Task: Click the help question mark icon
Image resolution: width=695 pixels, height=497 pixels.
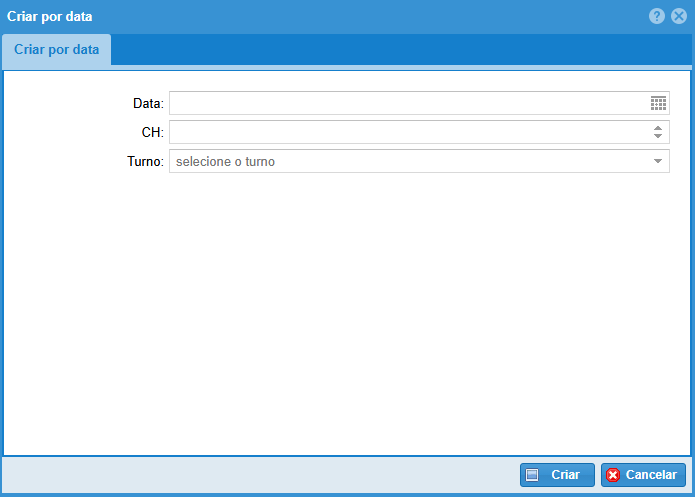Action: pos(657,16)
